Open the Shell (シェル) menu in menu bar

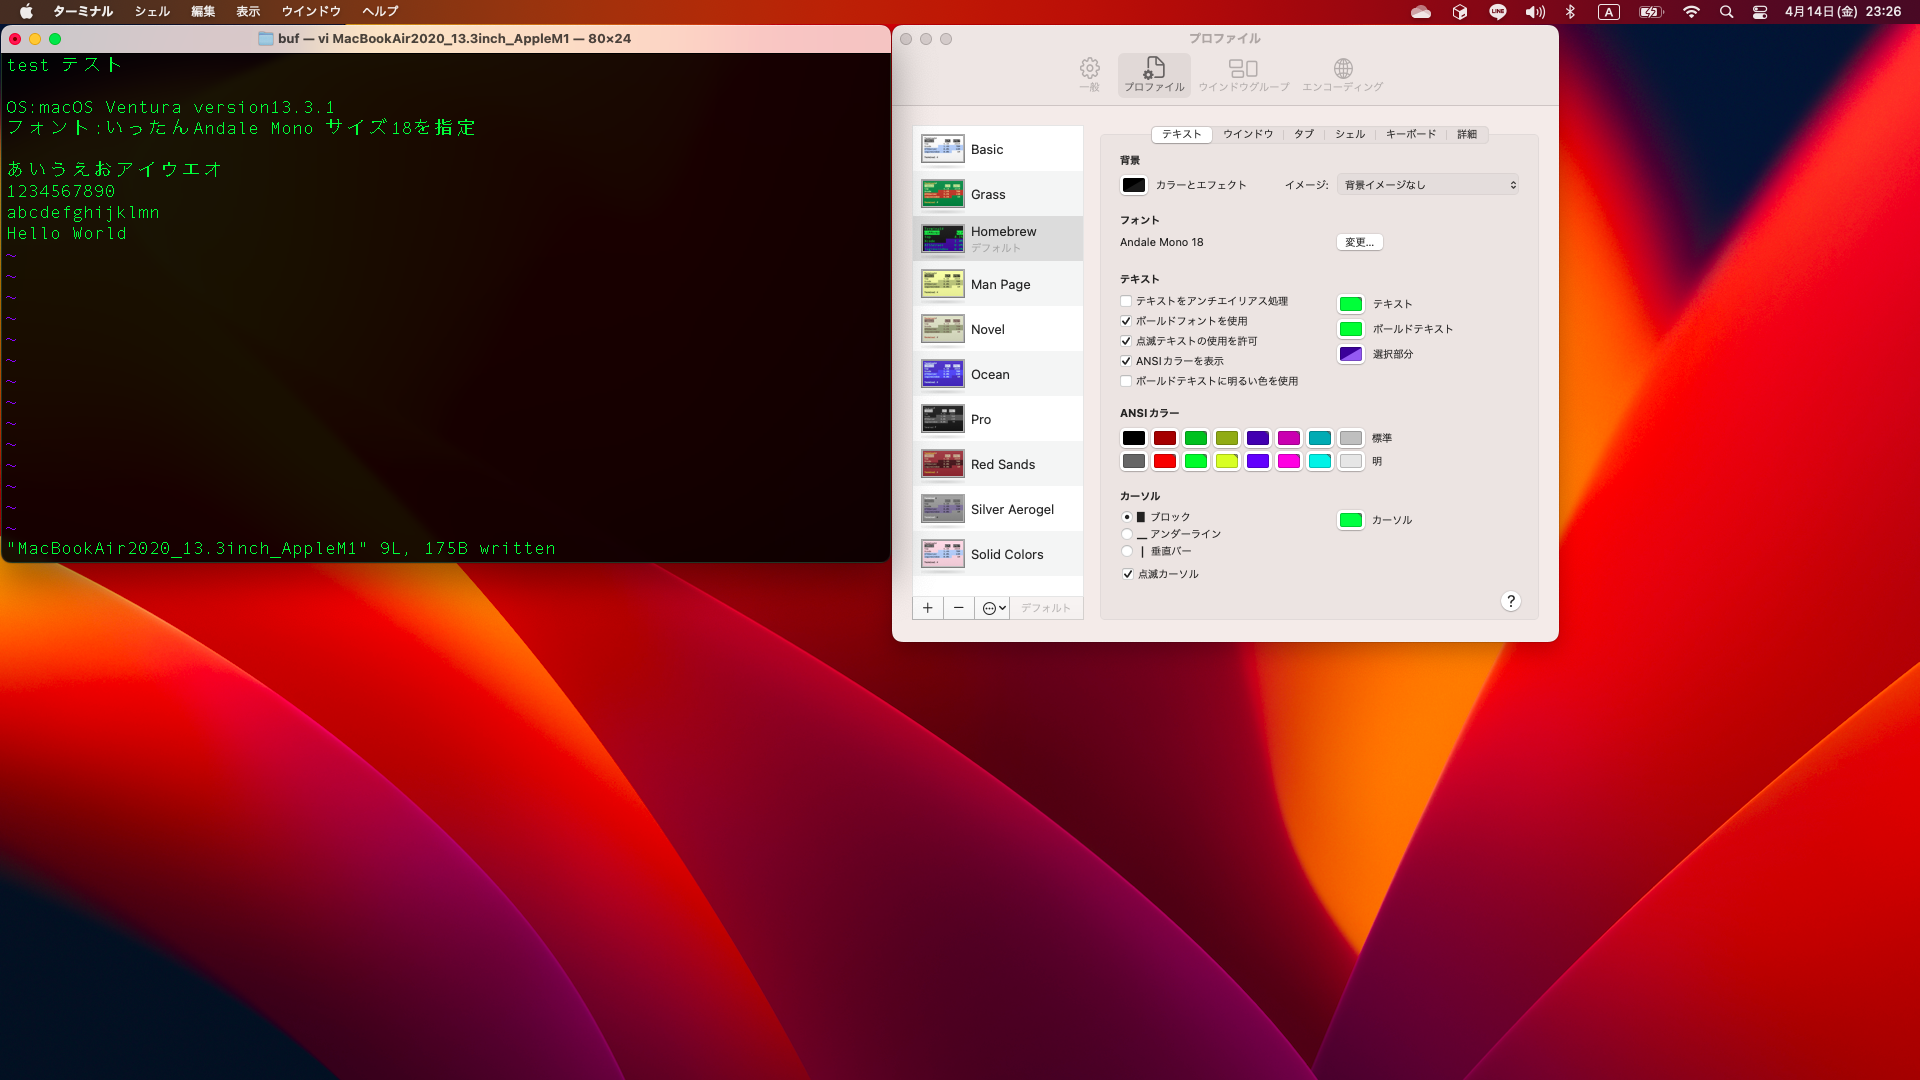click(152, 12)
